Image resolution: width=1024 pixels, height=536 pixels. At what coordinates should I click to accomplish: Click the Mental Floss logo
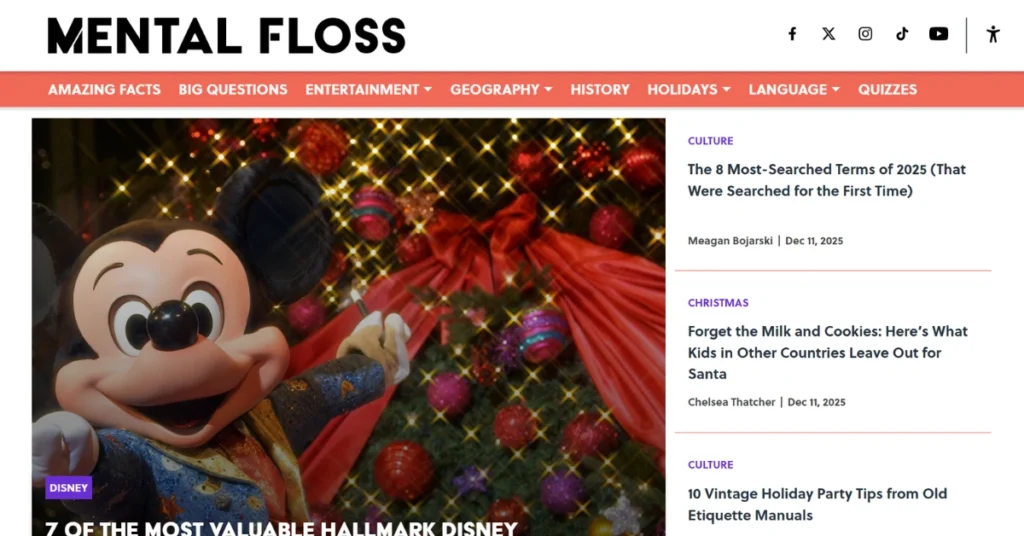coord(227,35)
